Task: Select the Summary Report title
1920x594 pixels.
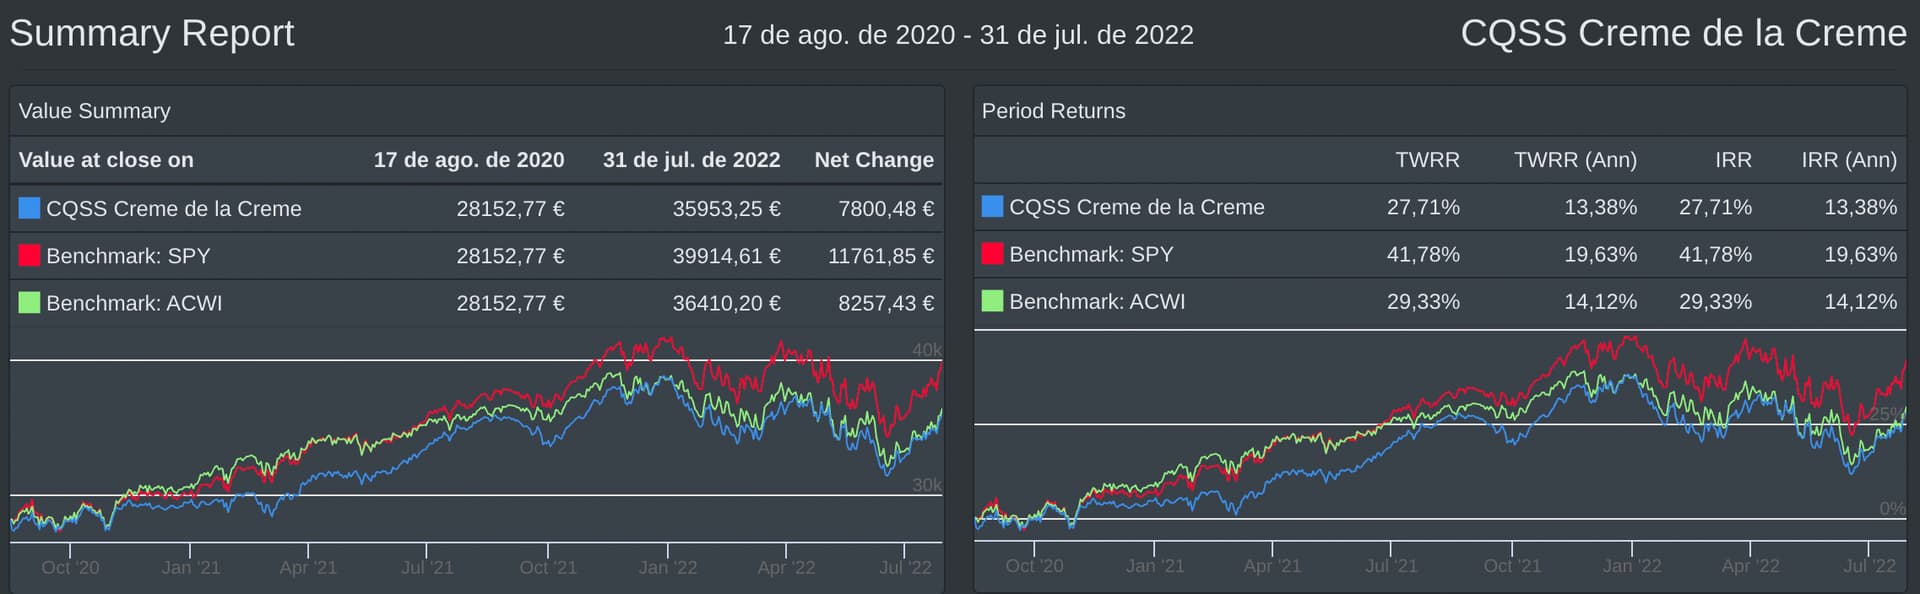Action: coord(152,33)
